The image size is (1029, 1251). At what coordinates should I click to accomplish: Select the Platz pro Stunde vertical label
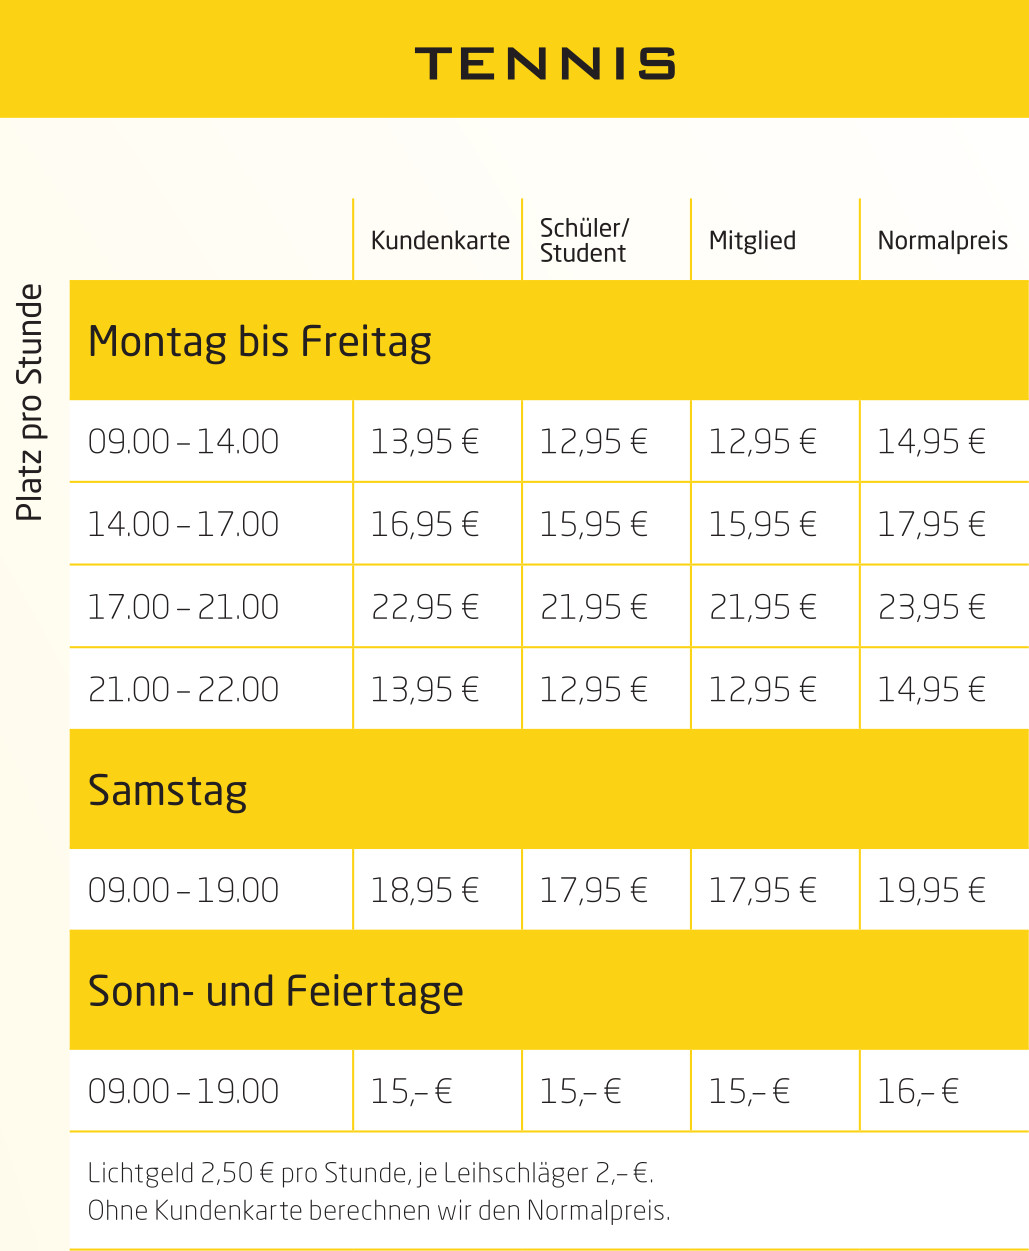30,402
